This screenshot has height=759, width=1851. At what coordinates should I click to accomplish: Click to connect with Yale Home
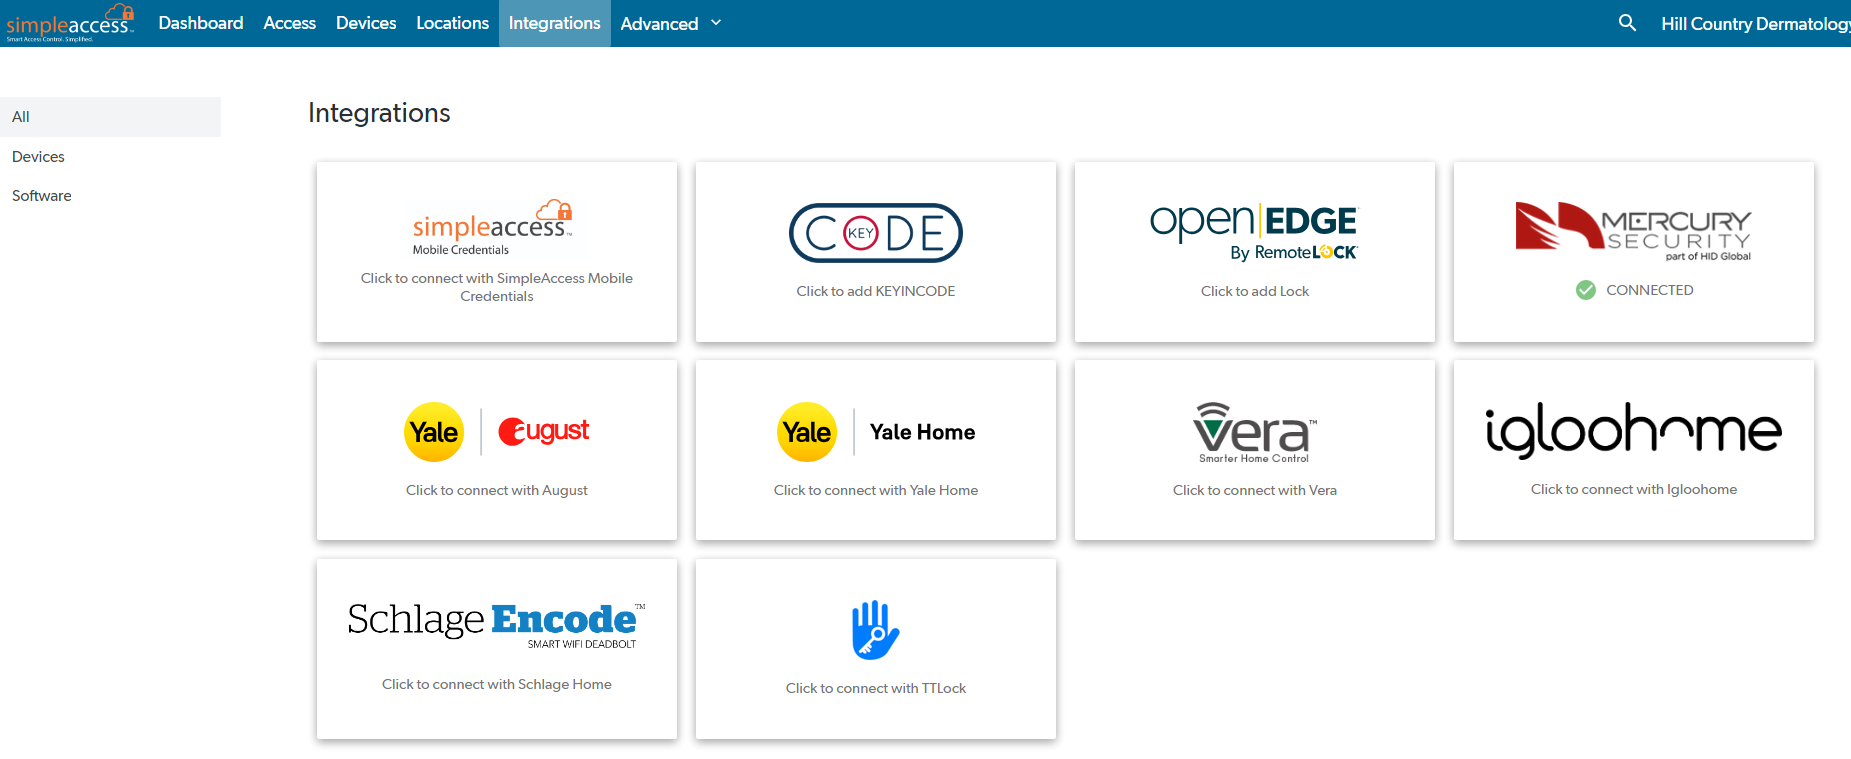(876, 490)
